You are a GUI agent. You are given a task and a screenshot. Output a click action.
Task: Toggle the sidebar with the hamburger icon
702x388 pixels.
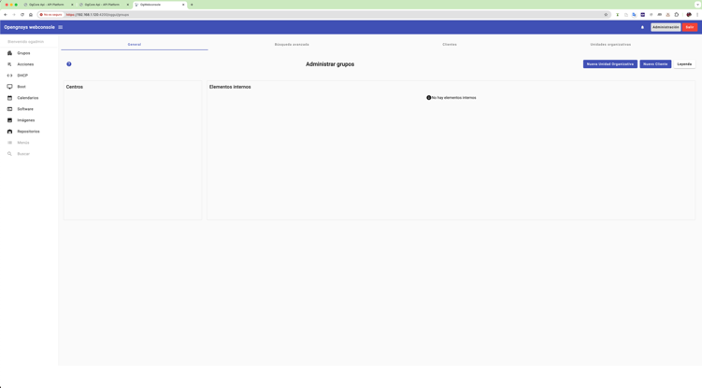coord(60,27)
